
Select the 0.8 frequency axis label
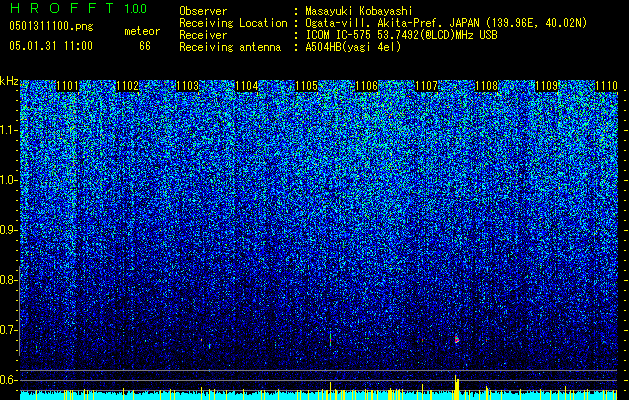pos(8,280)
